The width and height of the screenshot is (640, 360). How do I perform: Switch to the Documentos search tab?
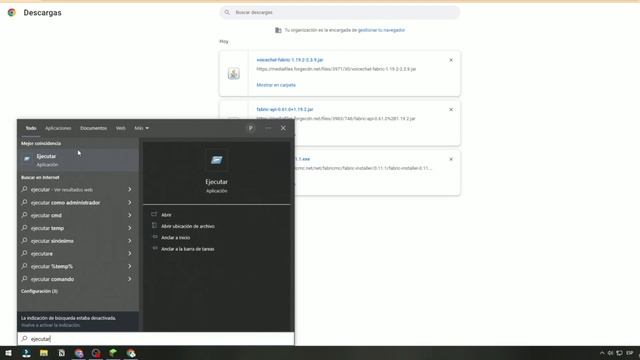(x=93, y=128)
